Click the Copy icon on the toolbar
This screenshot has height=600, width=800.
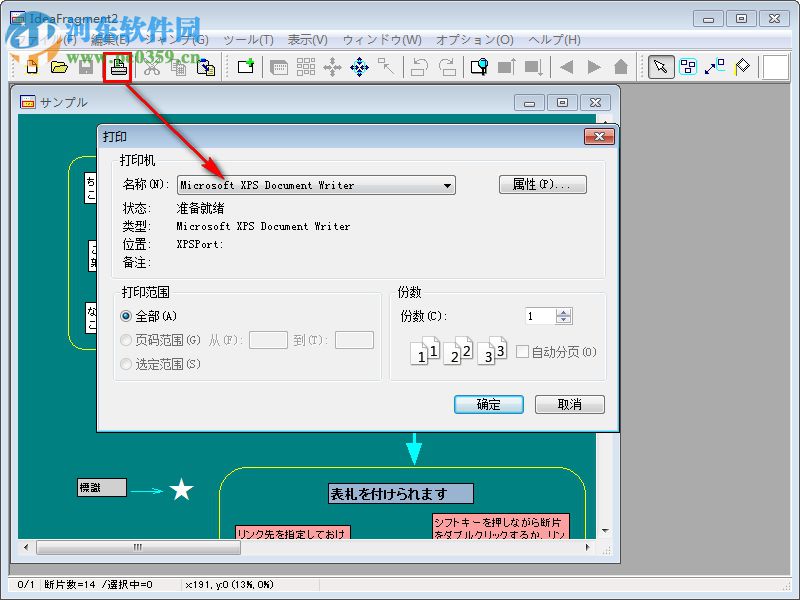point(181,67)
